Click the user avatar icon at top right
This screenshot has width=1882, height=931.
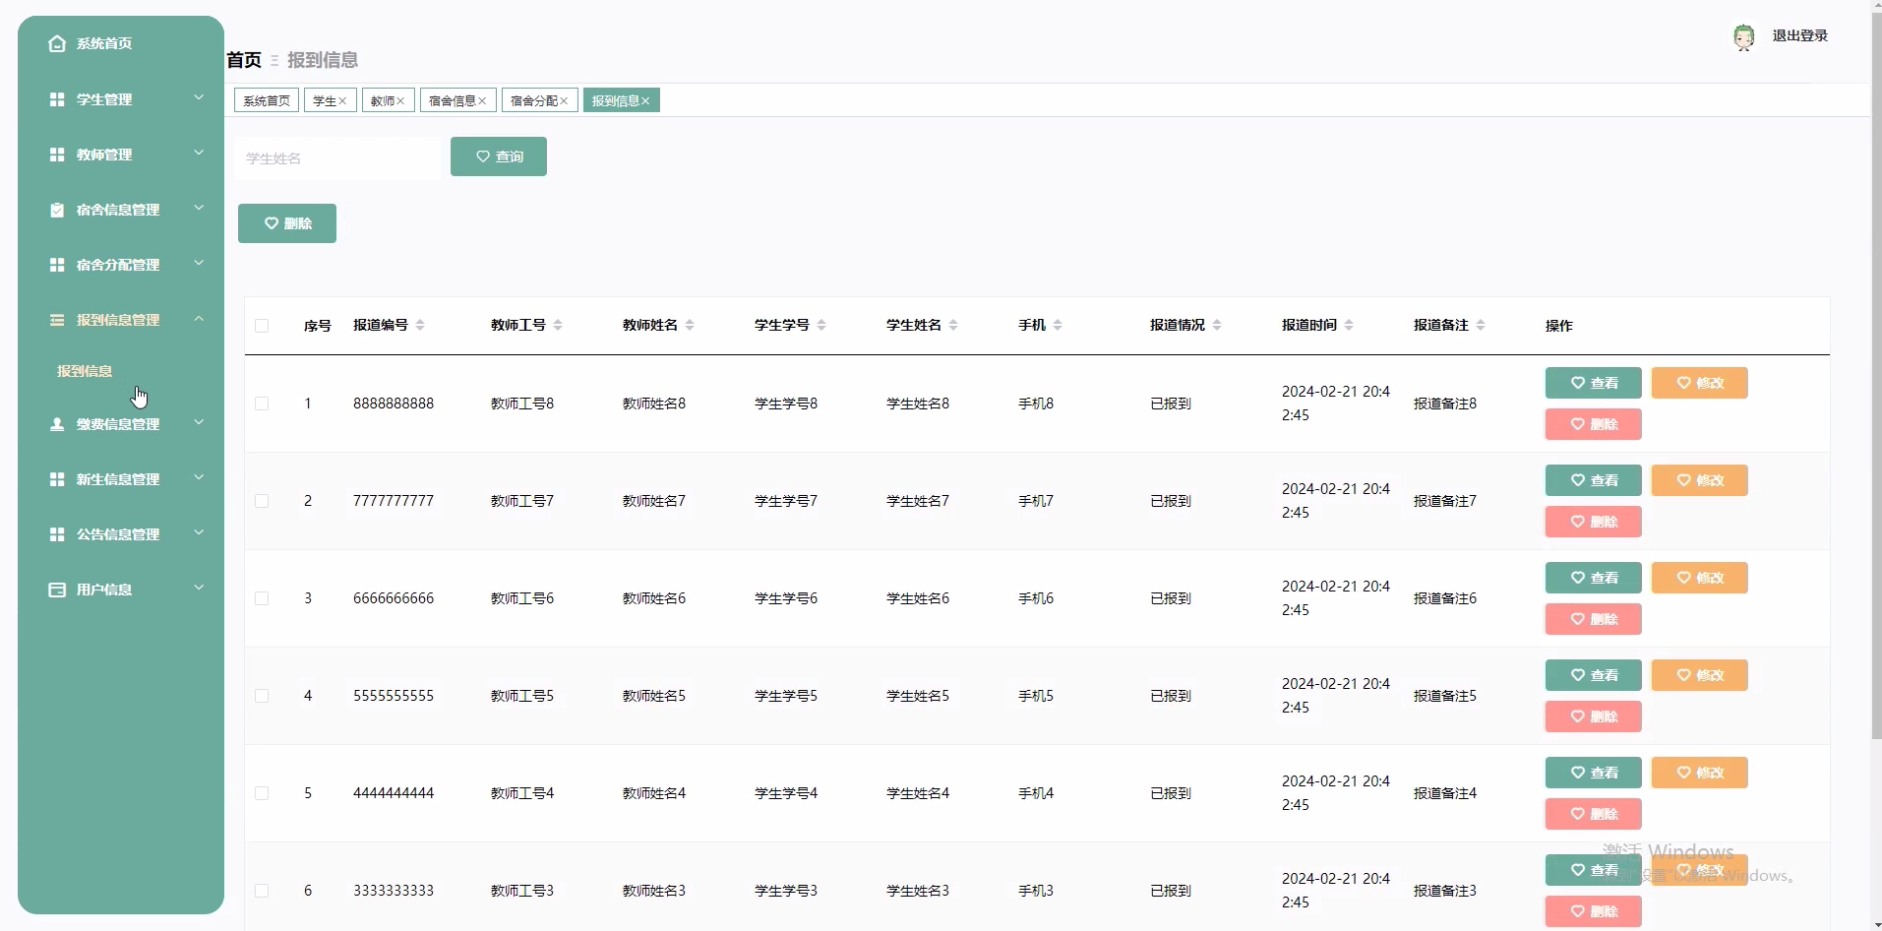click(1744, 37)
